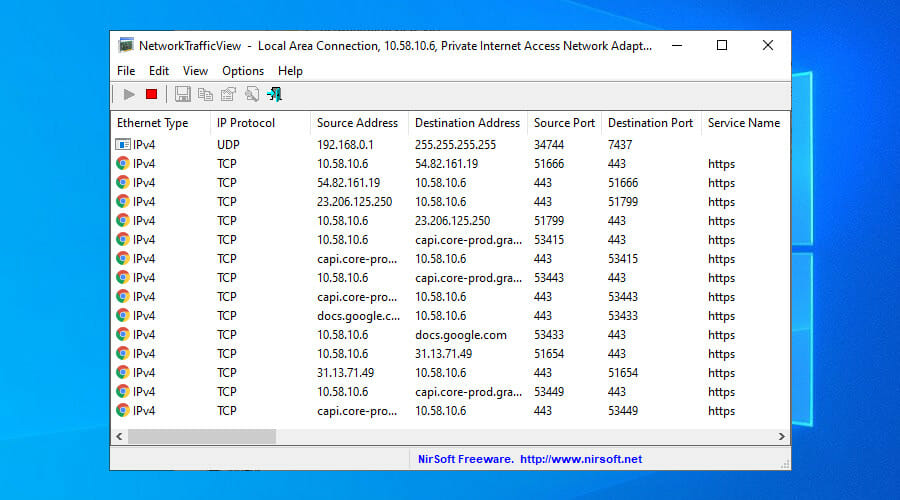The height and width of the screenshot is (500, 900).
Task: Click the Find toolbar icon
Action: pyautogui.click(x=251, y=94)
